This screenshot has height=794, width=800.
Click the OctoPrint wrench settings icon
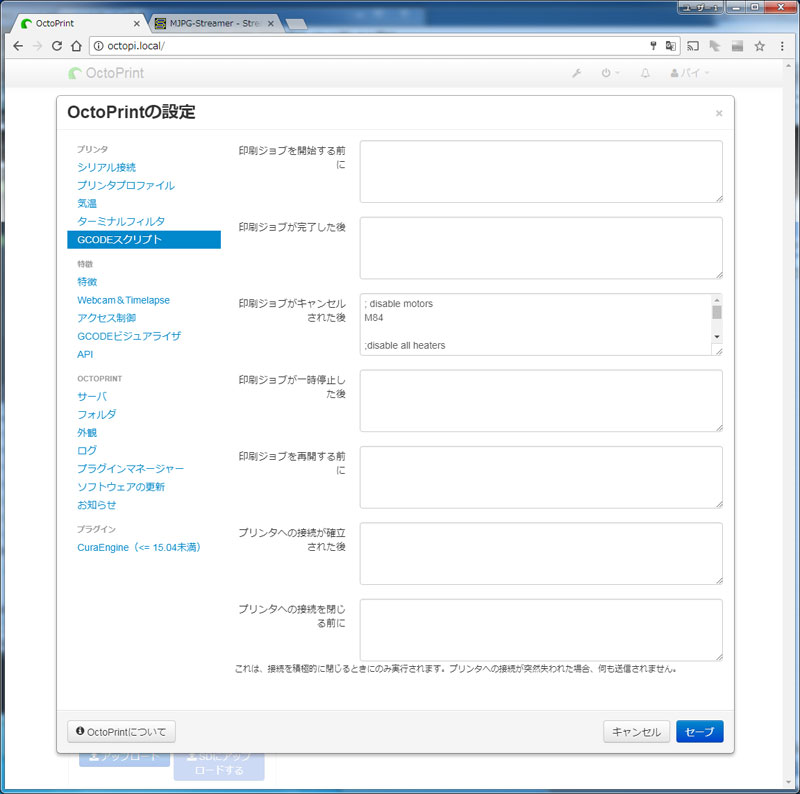[x=577, y=73]
